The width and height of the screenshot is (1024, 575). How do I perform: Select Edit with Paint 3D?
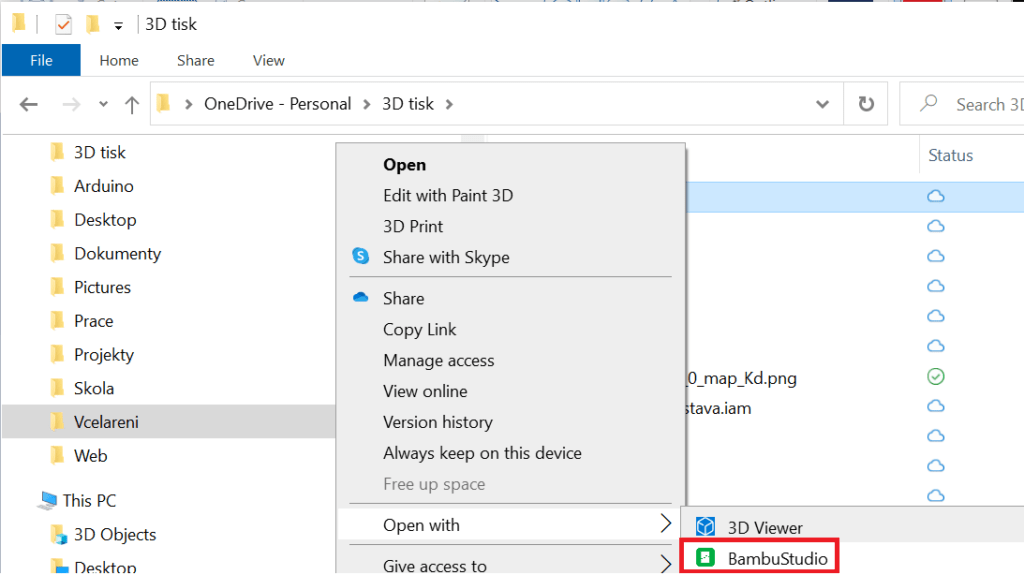448,195
